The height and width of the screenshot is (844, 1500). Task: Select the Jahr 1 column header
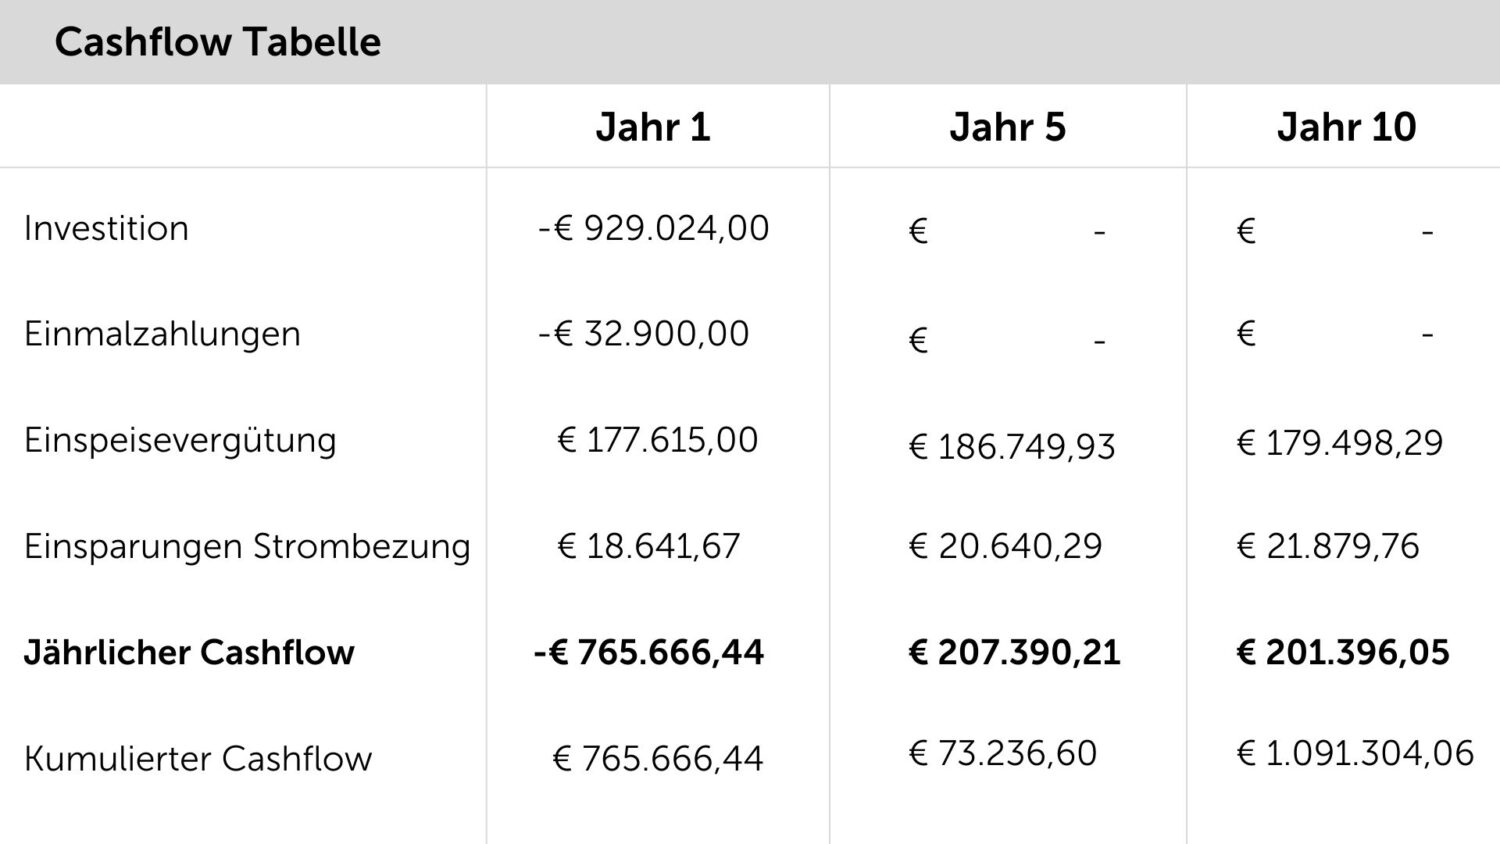click(x=653, y=127)
